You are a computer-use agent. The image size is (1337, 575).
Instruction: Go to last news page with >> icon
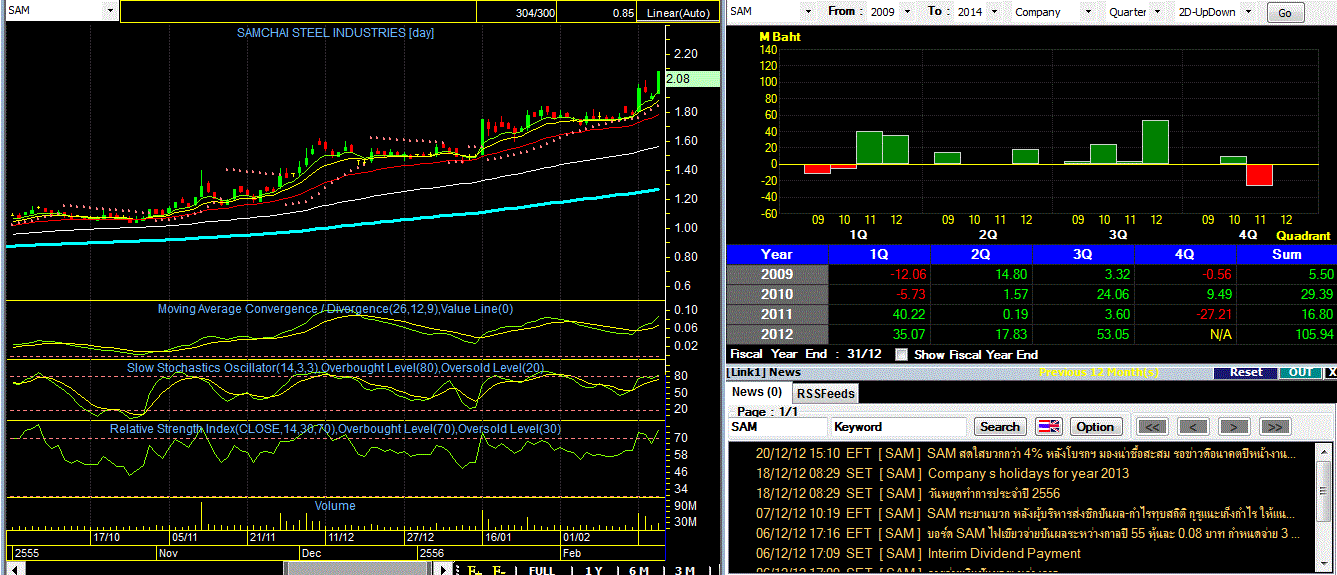(x=1275, y=427)
